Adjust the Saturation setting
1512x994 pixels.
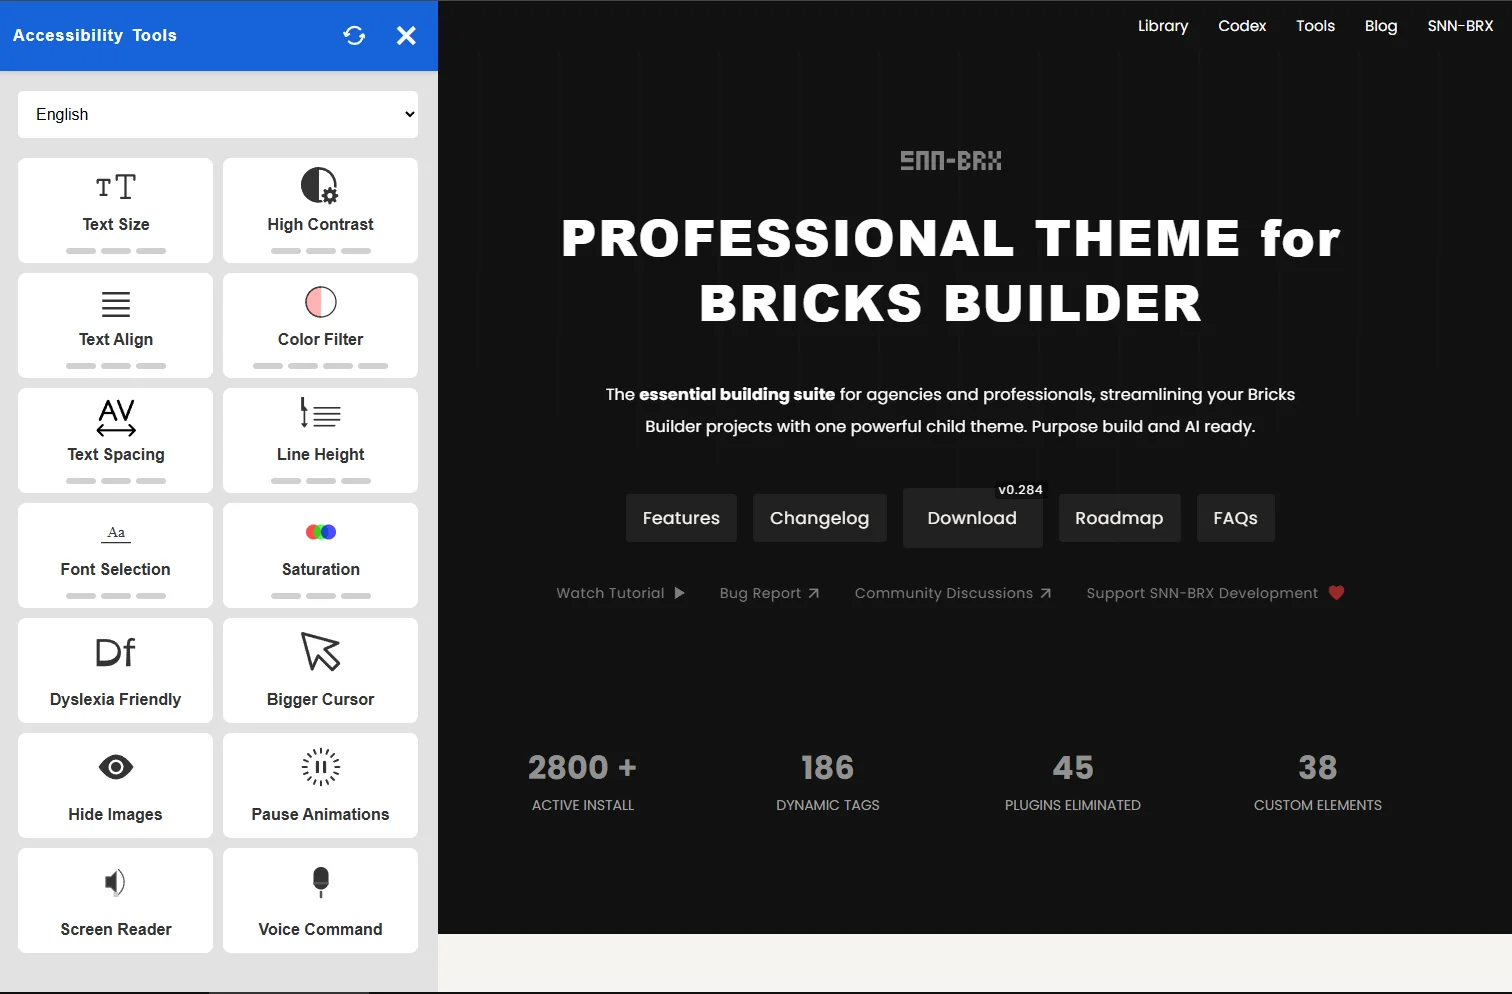(320, 555)
